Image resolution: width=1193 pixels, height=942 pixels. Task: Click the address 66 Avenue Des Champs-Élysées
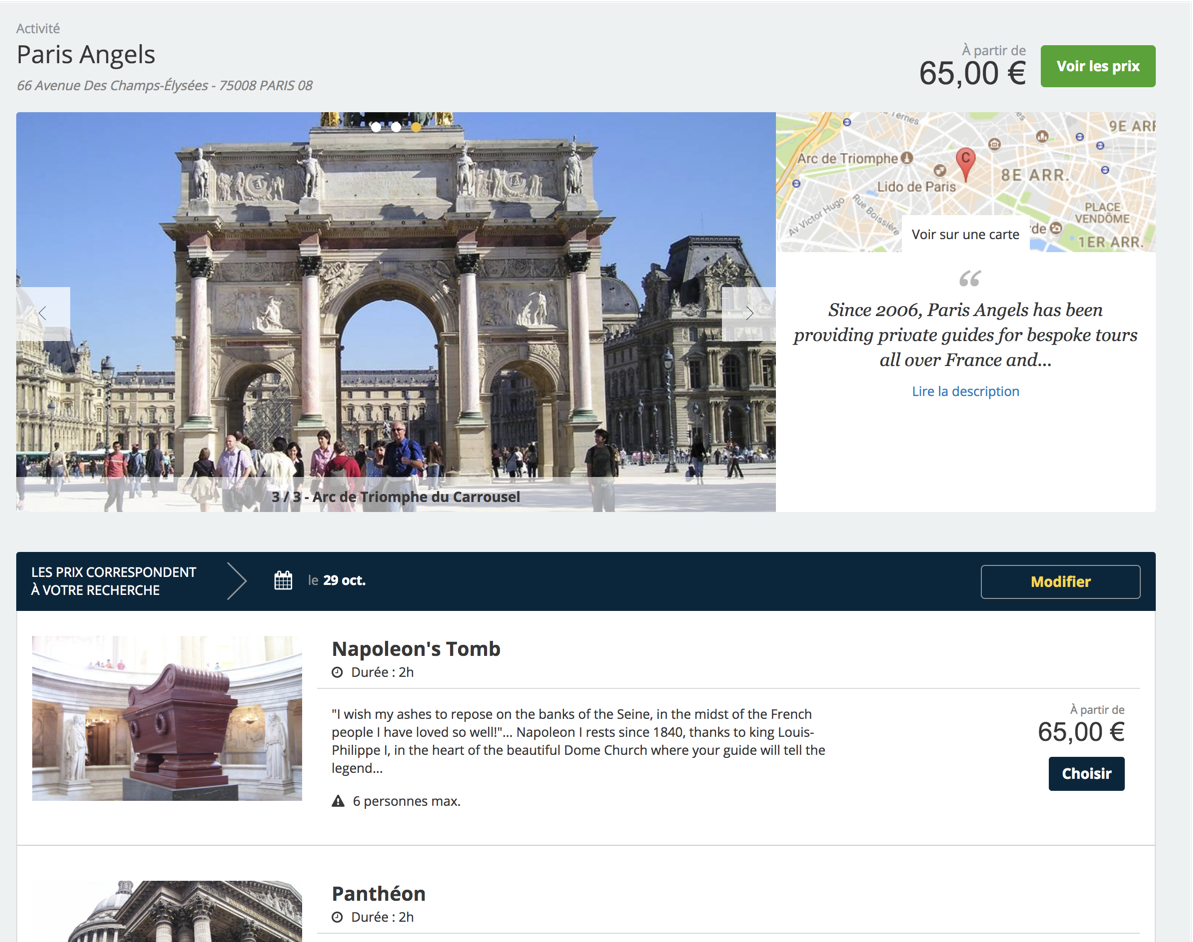[164, 85]
